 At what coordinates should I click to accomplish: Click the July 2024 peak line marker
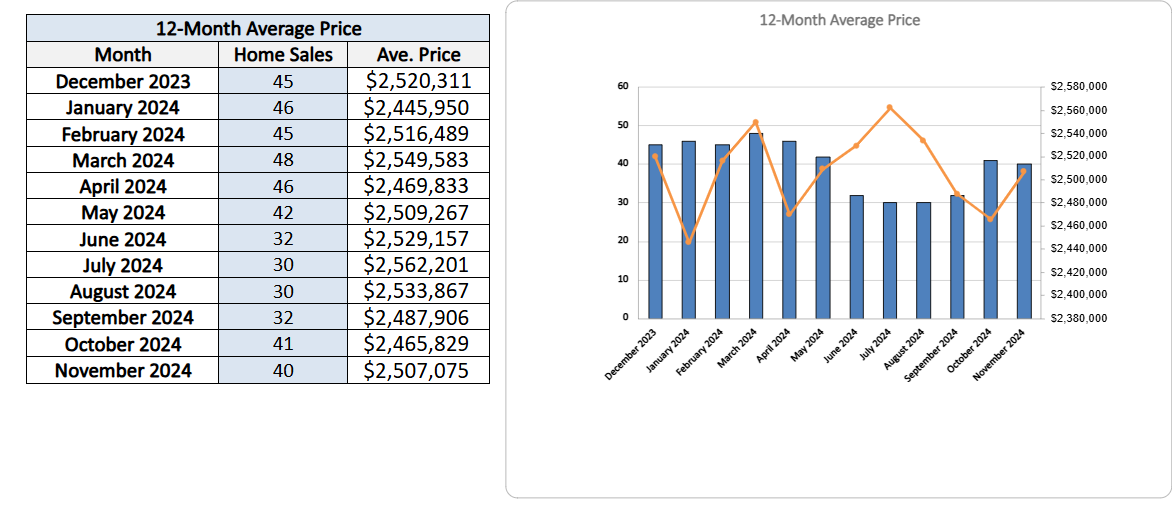click(890, 107)
